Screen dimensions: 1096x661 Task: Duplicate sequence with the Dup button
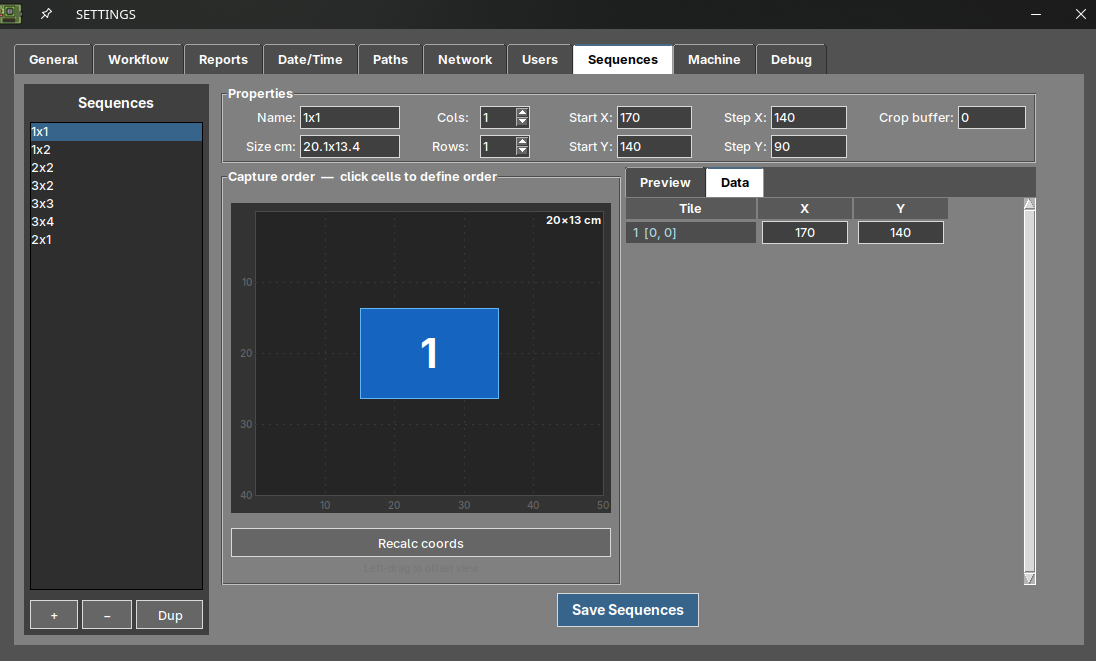pyautogui.click(x=170, y=615)
